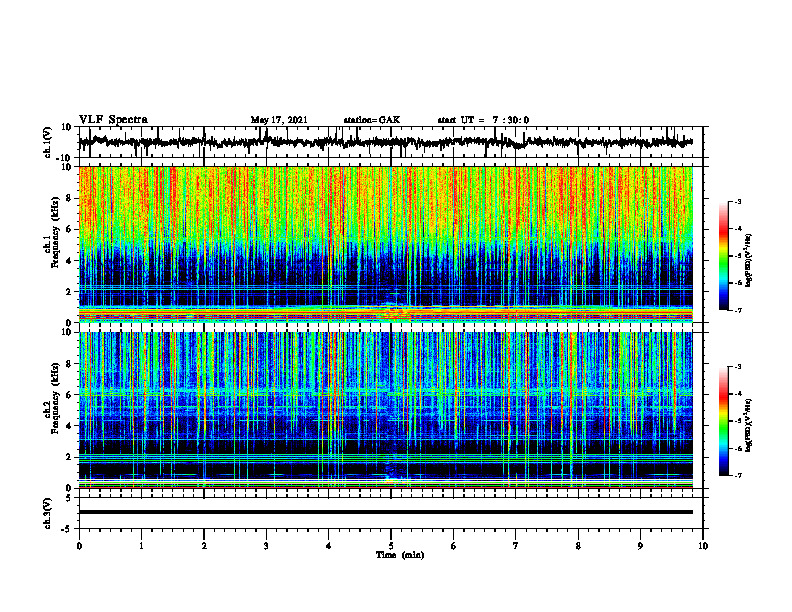This screenshot has height=612, width=792.
Task: Click the time-axis tick label "5"
Action: pyautogui.click(x=391, y=546)
